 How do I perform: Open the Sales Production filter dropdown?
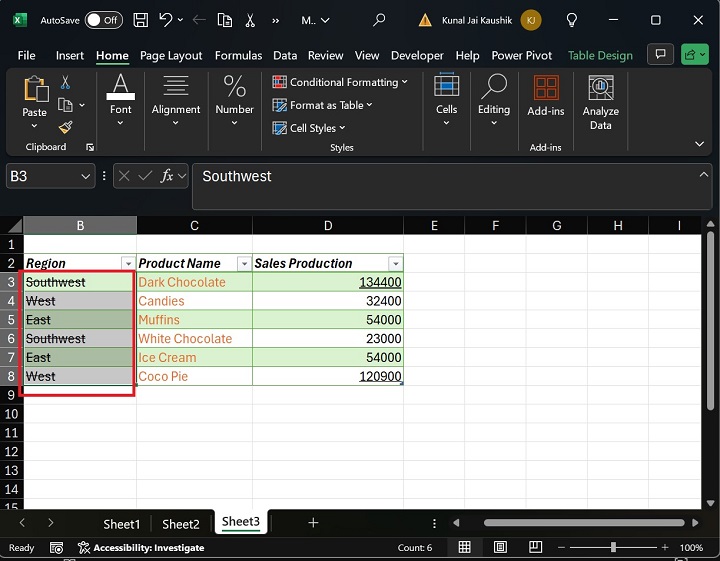(395, 264)
